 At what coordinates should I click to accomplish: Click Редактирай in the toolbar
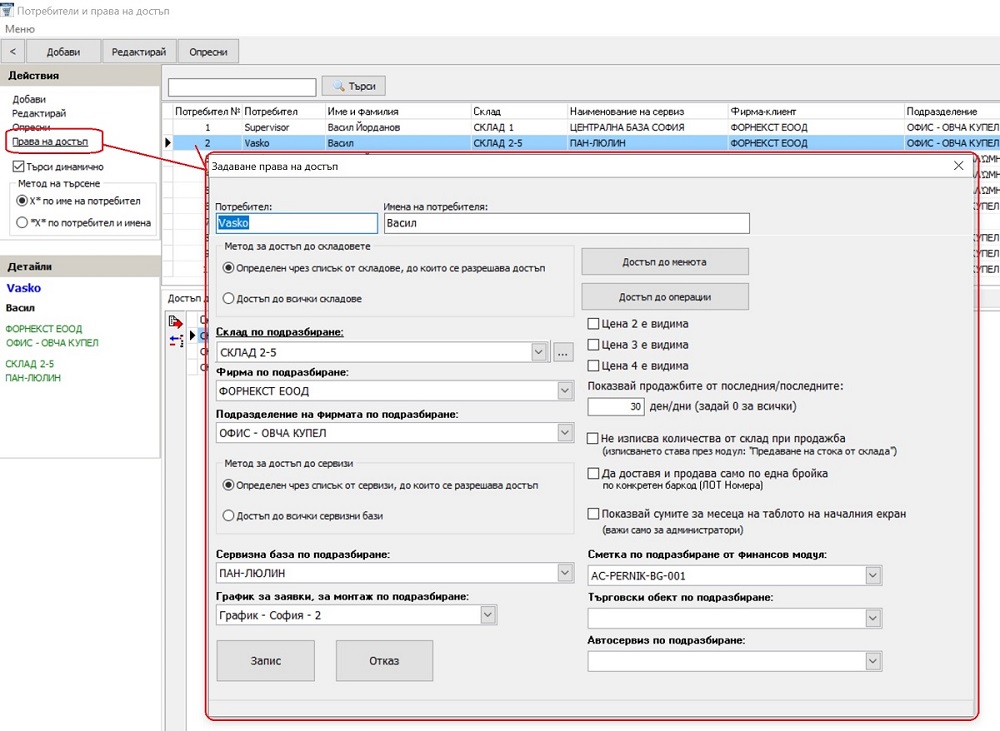(x=138, y=52)
